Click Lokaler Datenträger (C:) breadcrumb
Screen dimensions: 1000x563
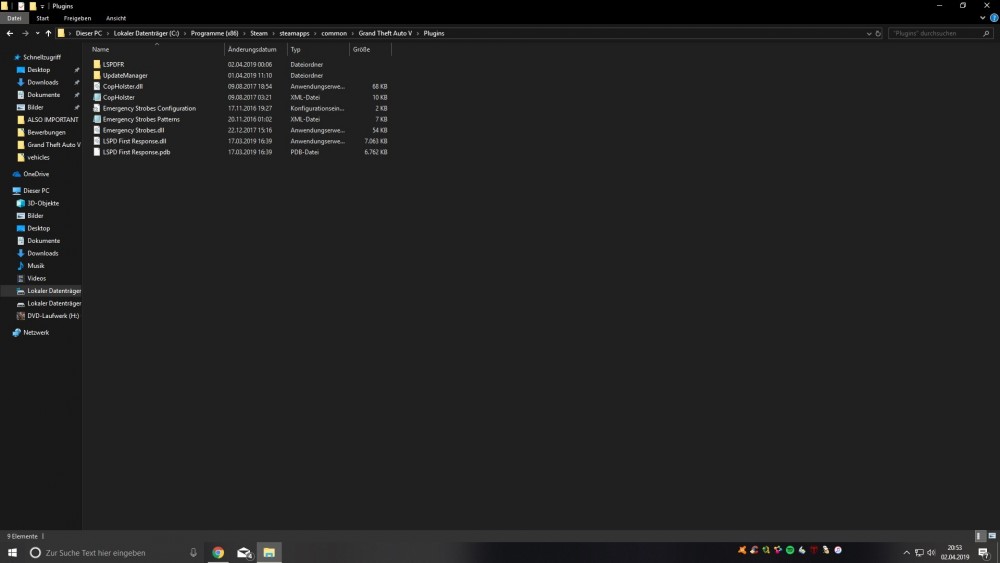pos(146,33)
